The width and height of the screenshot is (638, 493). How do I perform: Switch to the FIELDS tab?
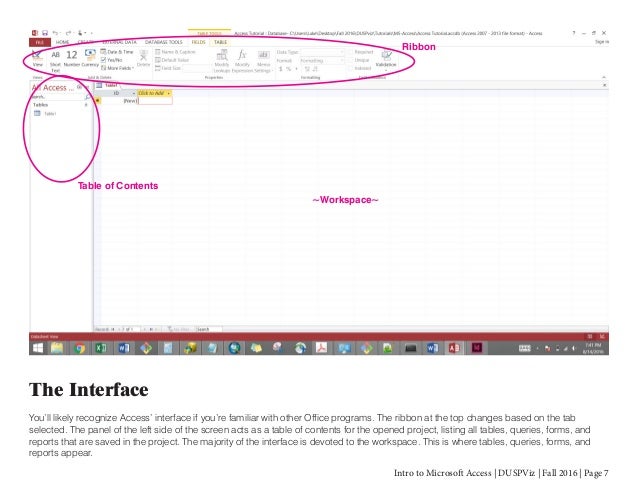click(x=199, y=42)
